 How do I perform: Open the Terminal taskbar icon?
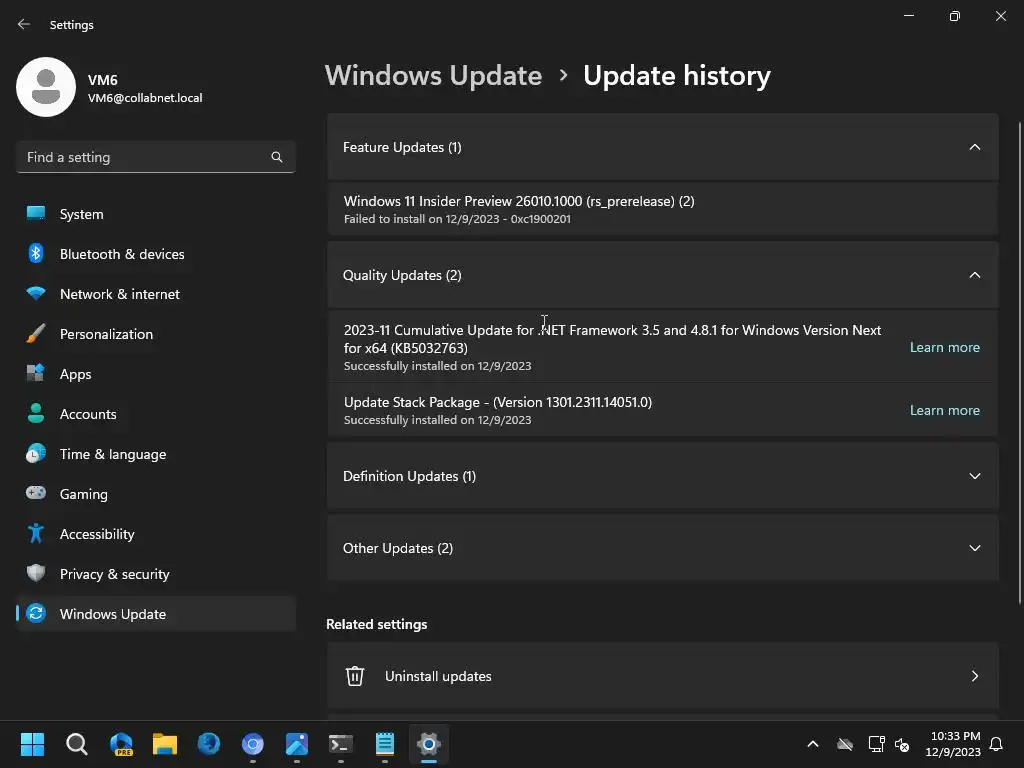pos(341,744)
